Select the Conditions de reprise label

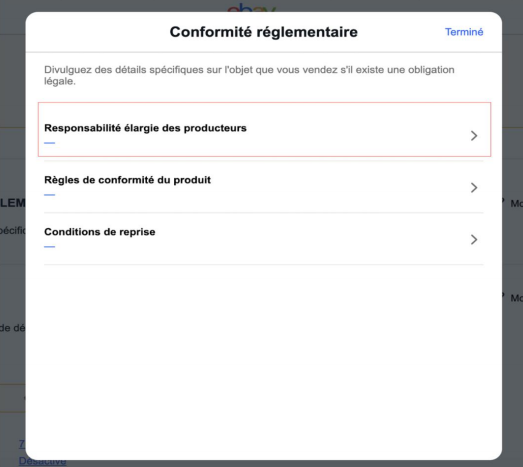(100, 232)
